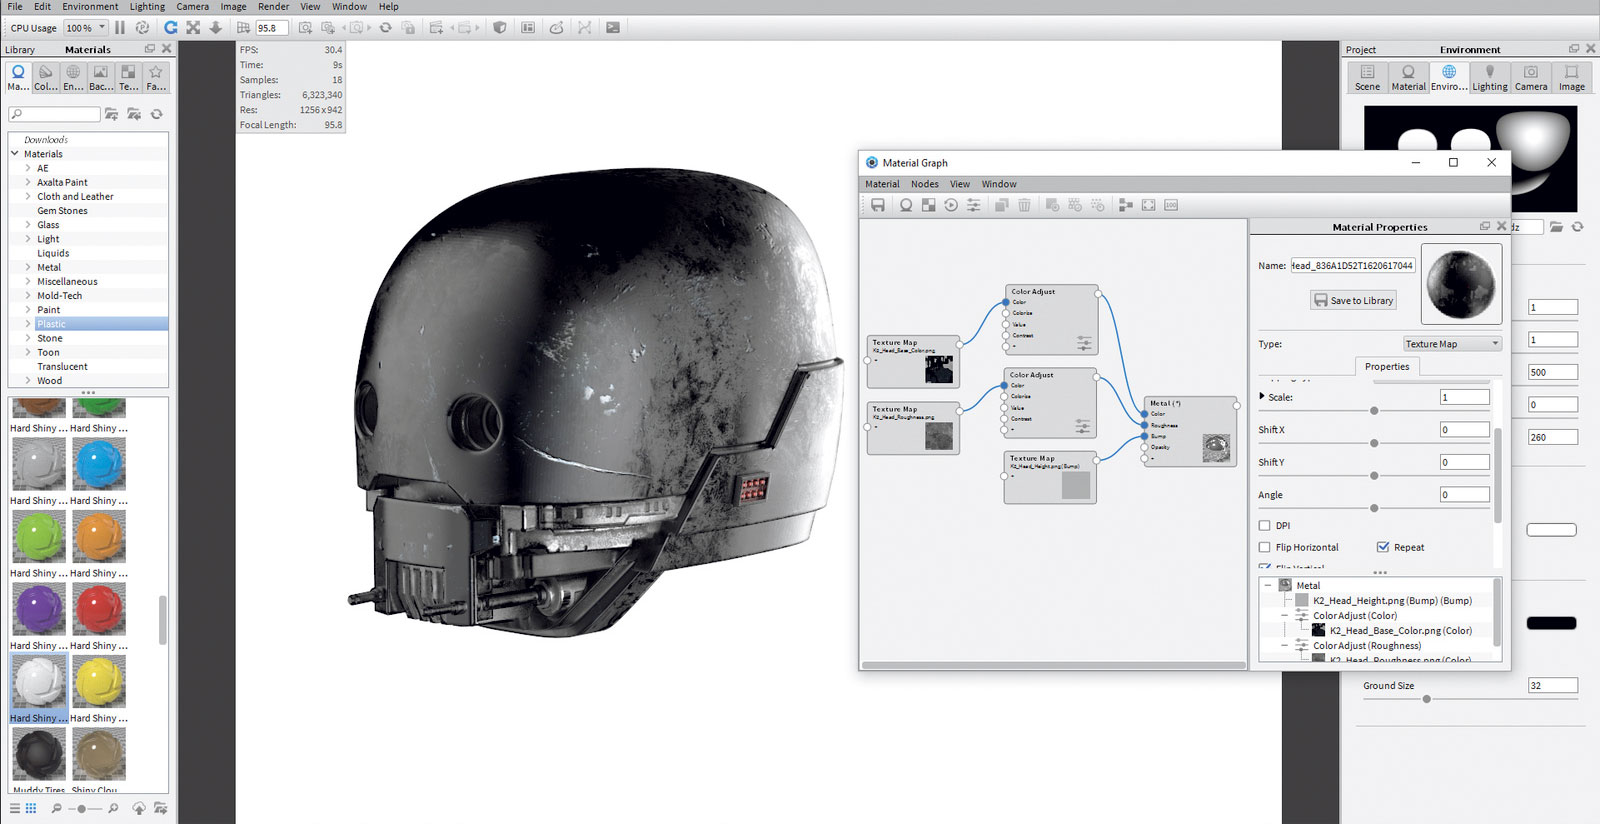Image resolution: width=1600 pixels, height=824 pixels.
Task: Toggle the Flip Horizontal checkbox
Action: pyautogui.click(x=1265, y=547)
